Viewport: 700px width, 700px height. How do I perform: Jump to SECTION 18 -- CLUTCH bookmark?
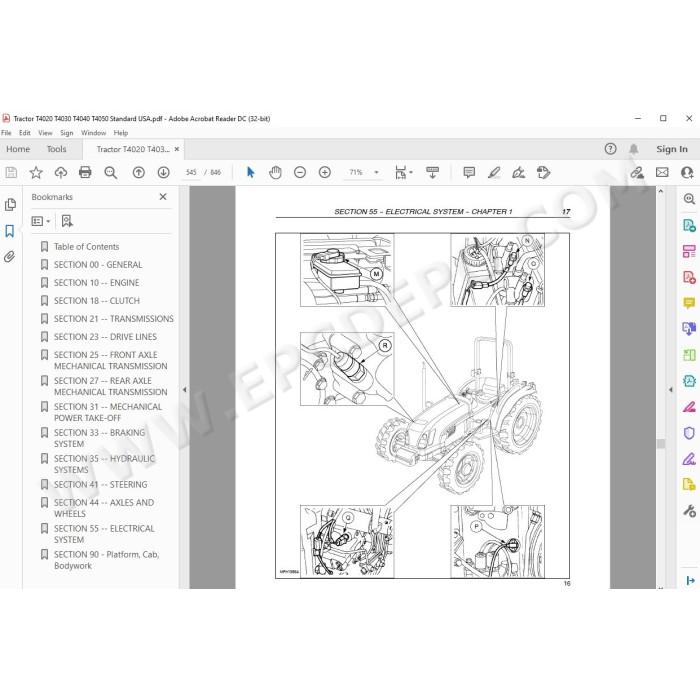[x=97, y=301]
